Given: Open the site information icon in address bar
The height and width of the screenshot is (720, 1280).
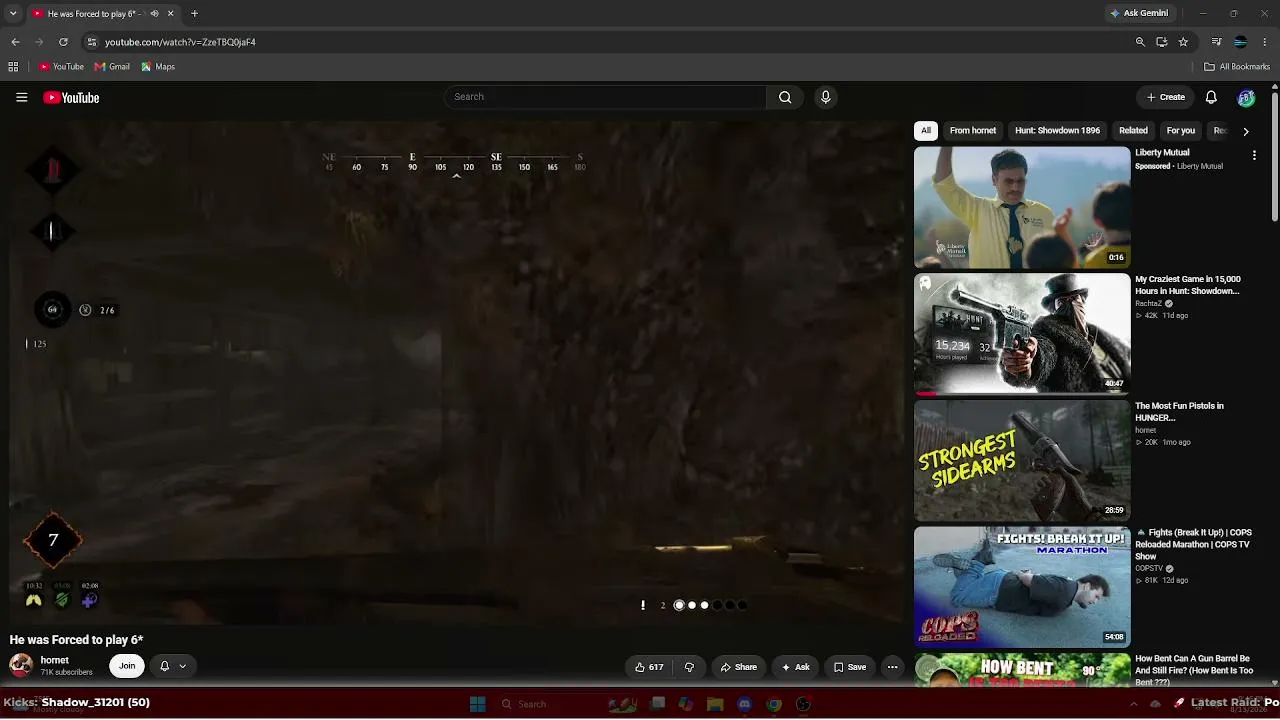Looking at the screenshot, I should click(x=92, y=42).
